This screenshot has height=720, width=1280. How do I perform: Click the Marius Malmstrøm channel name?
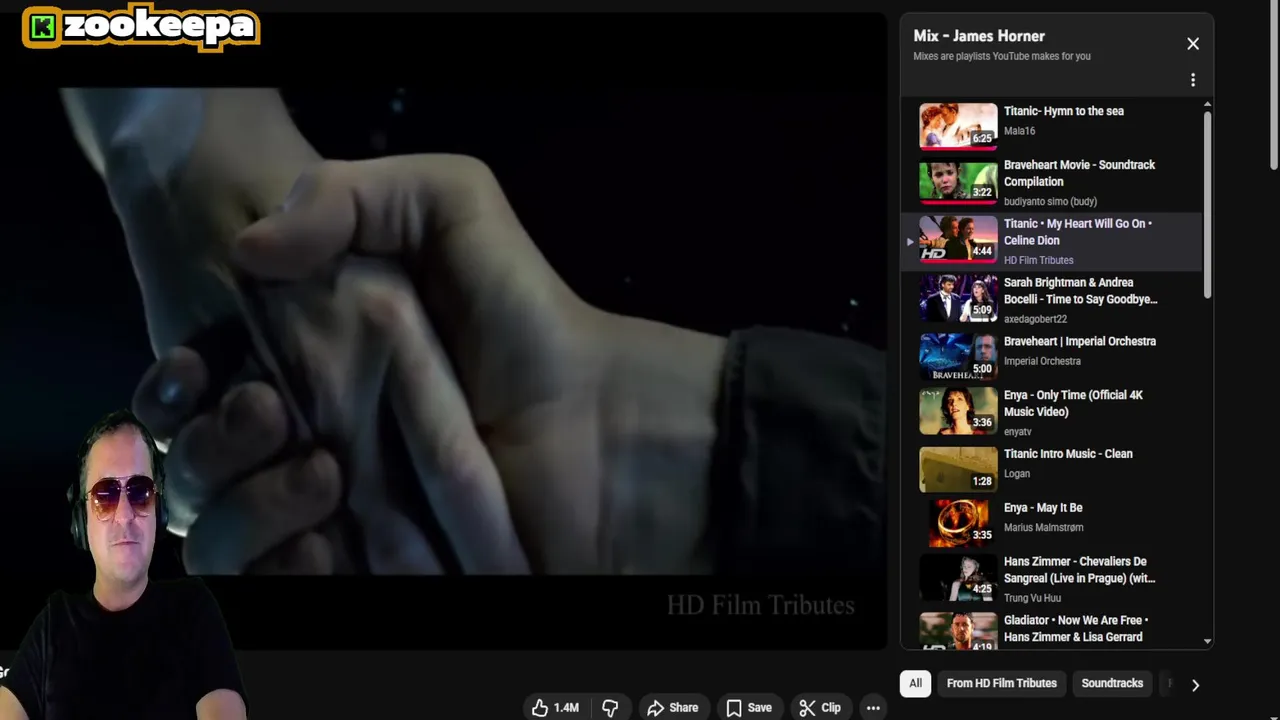1043,527
